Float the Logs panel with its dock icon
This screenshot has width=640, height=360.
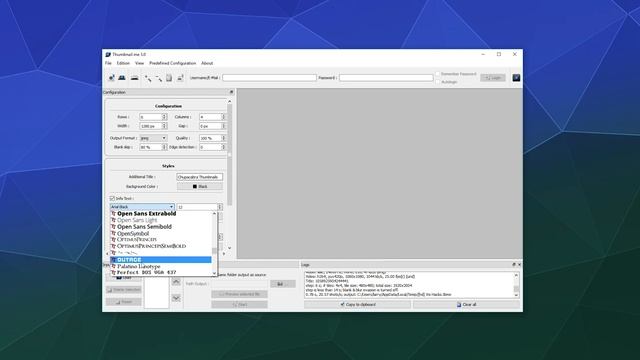pyautogui.click(x=514, y=264)
